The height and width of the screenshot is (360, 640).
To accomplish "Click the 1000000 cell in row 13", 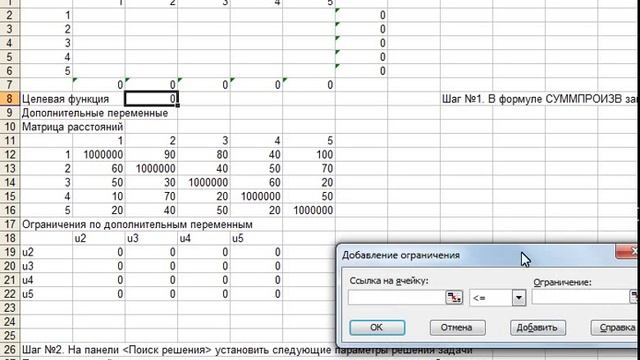I will click(151, 169).
